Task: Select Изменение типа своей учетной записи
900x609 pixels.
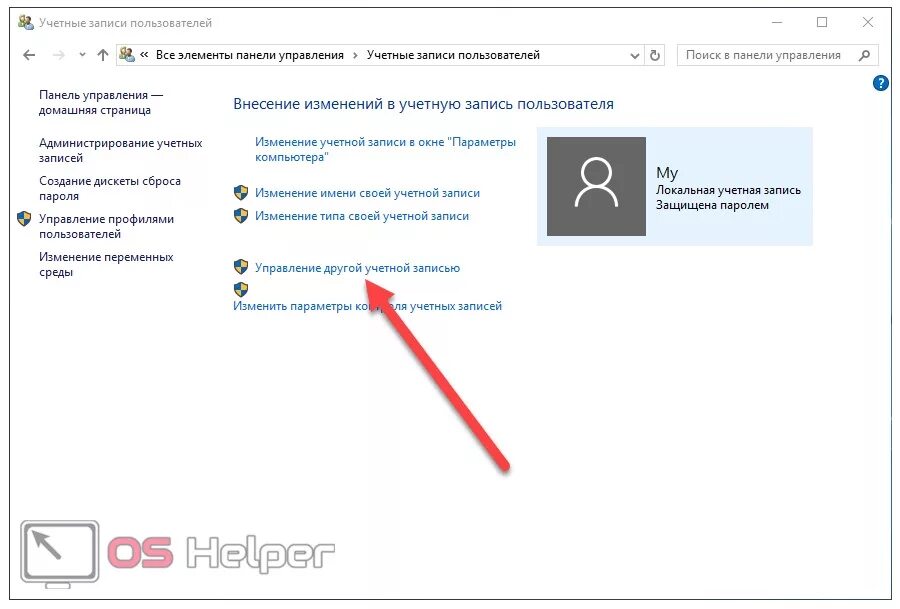Action: 362,216
